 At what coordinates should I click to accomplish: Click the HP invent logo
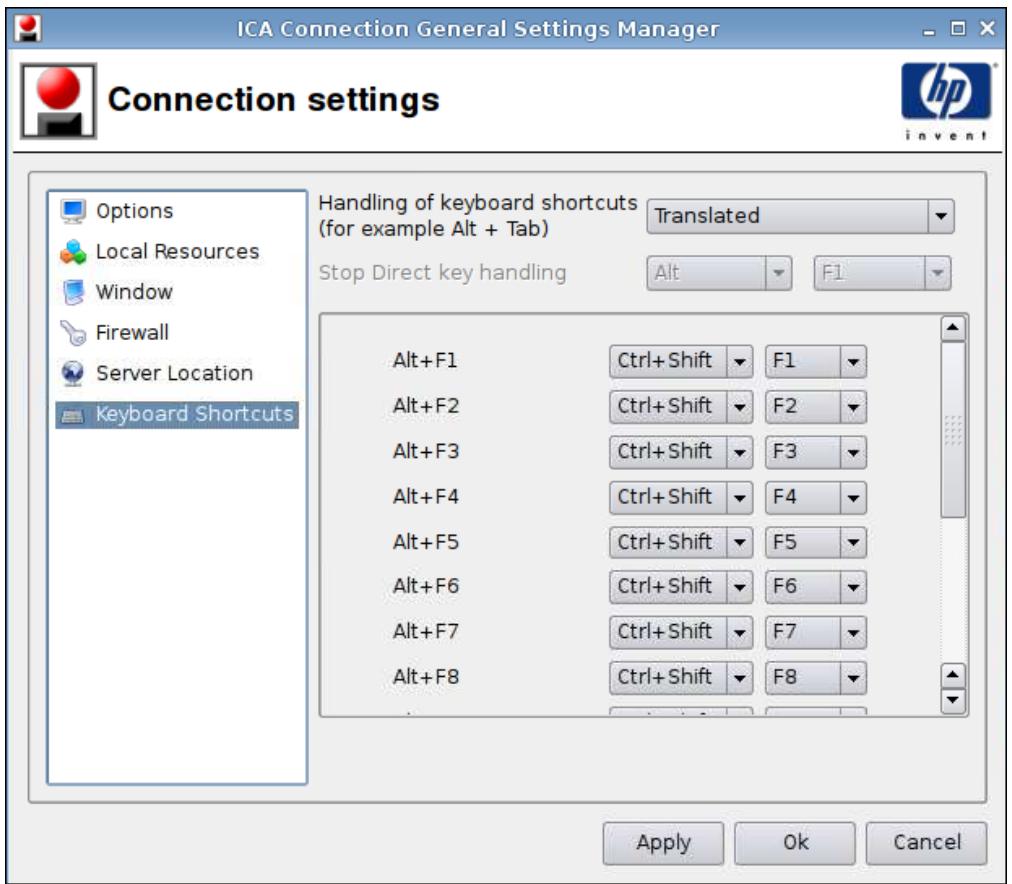pyautogui.click(x=946, y=101)
